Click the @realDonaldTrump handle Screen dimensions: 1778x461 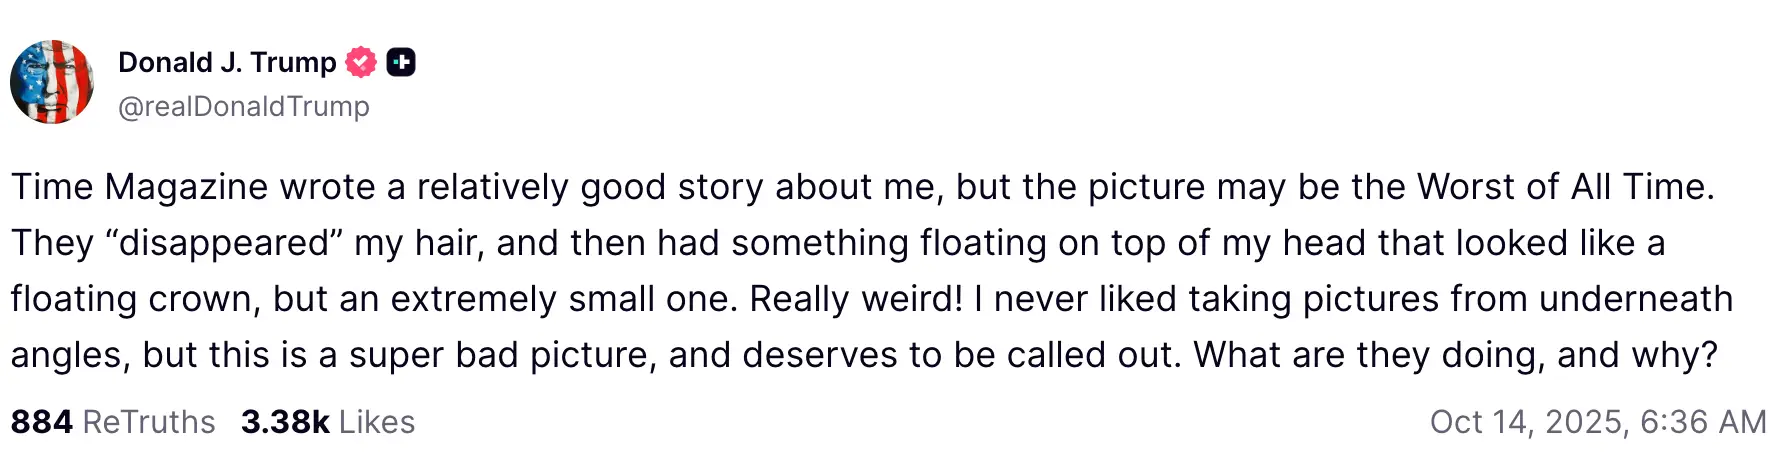click(x=244, y=106)
